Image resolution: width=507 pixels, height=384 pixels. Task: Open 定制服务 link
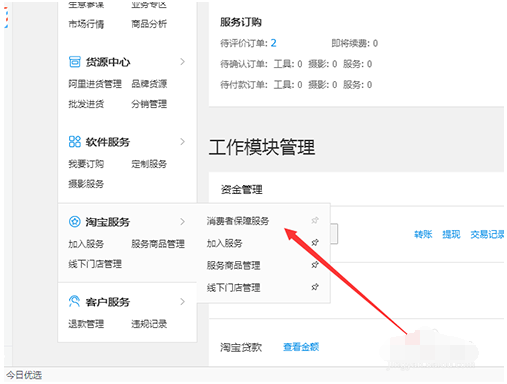(x=149, y=164)
